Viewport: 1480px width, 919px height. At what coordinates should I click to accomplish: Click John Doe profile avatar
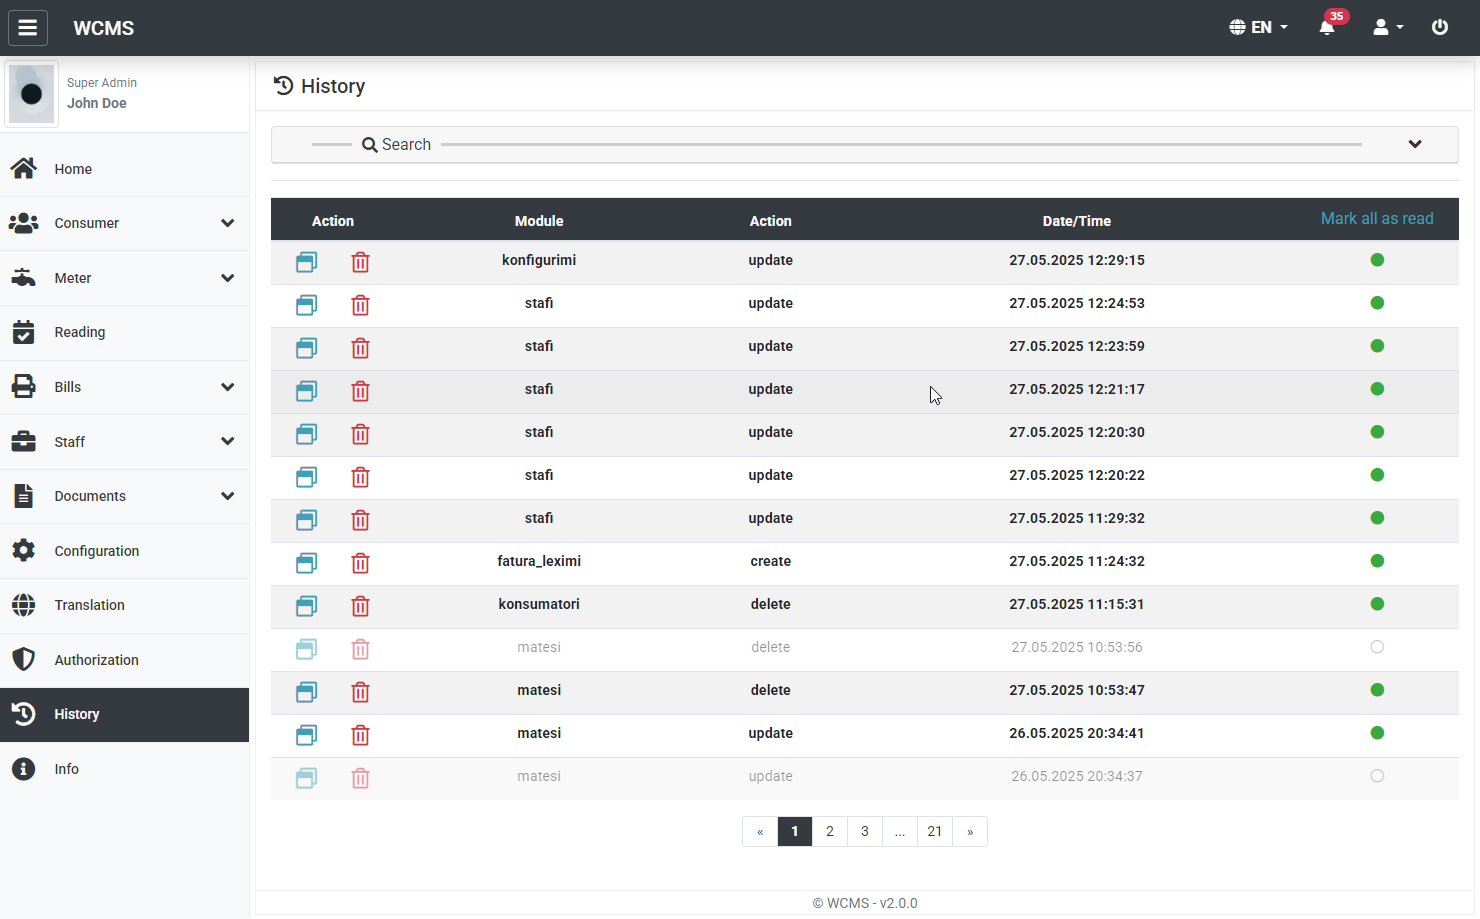pyautogui.click(x=32, y=94)
